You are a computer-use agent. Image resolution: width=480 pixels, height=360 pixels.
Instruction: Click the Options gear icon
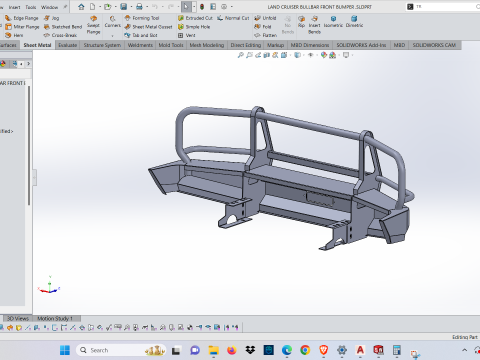[224, 7]
